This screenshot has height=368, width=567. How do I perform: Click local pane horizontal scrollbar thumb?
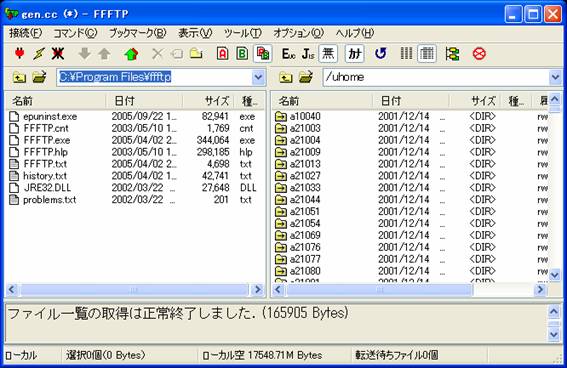134,290
